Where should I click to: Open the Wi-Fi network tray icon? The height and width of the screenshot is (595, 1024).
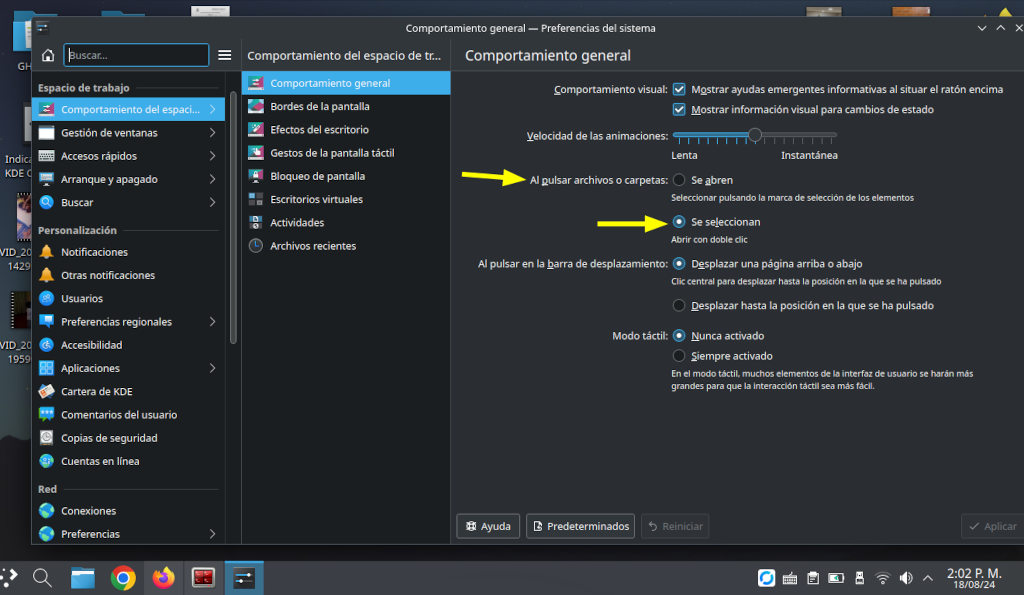(882, 578)
